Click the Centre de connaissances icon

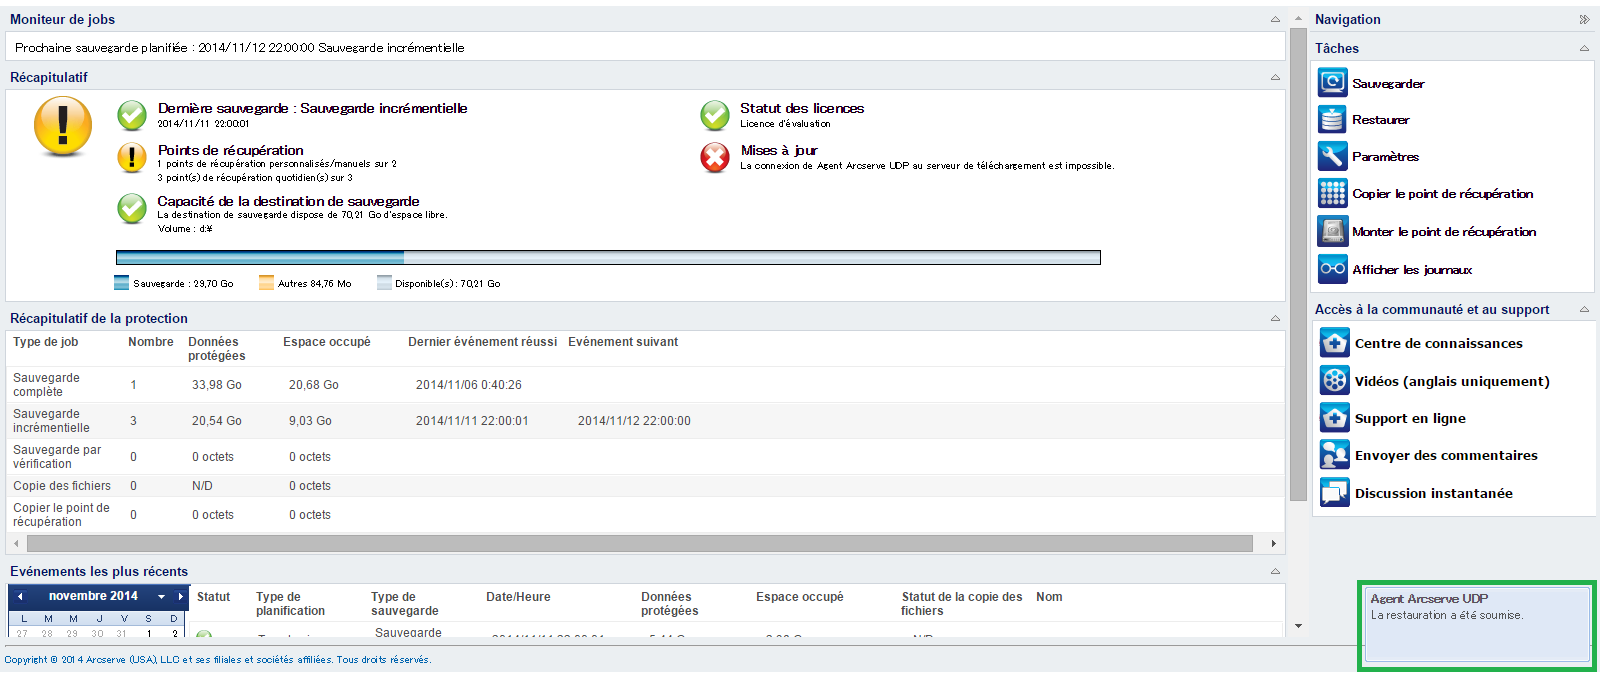pyautogui.click(x=1334, y=343)
